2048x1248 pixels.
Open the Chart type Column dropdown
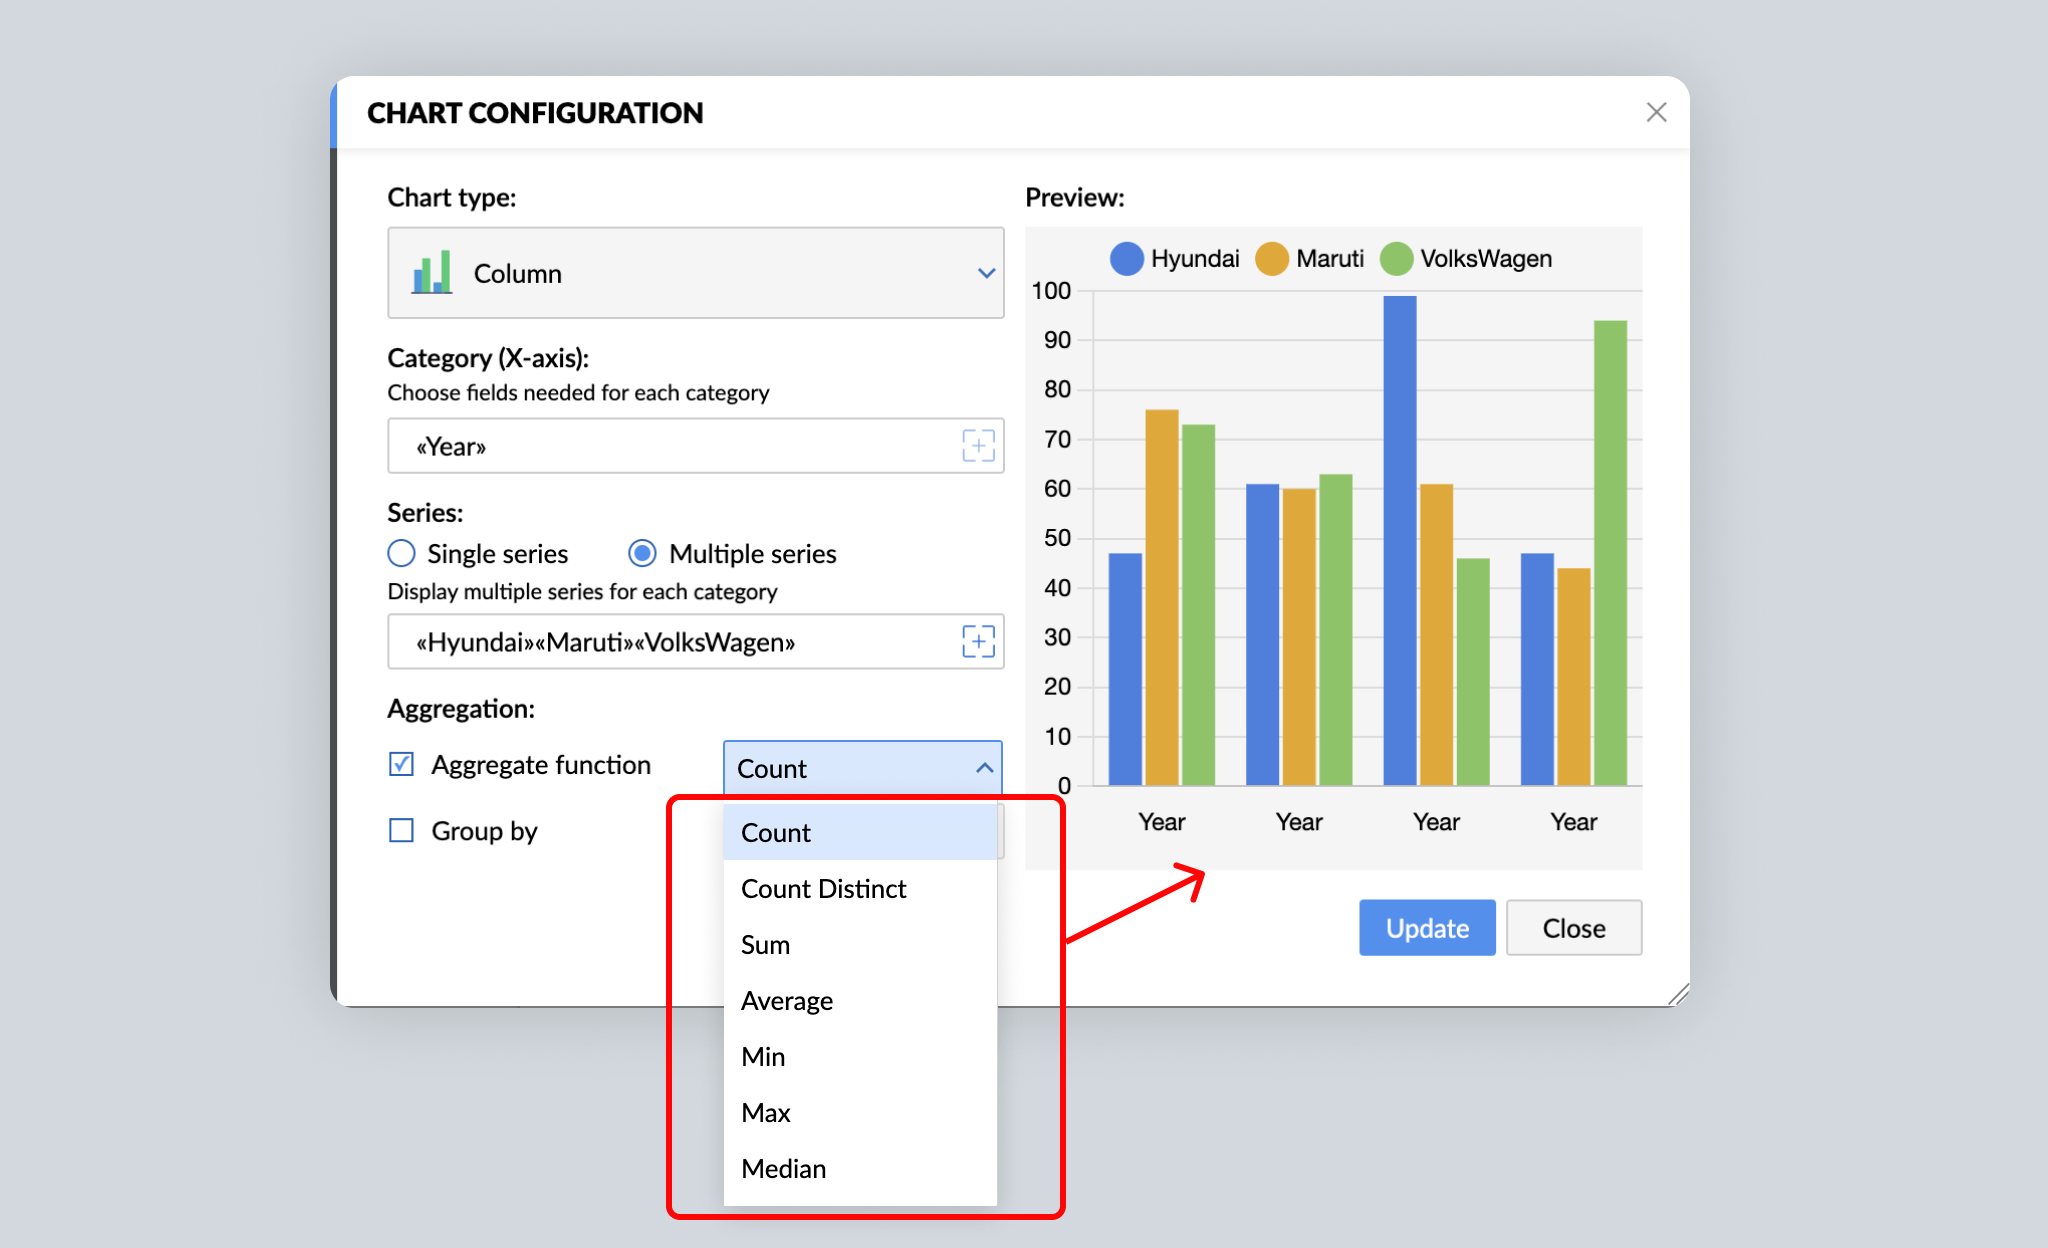click(x=696, y=273)
